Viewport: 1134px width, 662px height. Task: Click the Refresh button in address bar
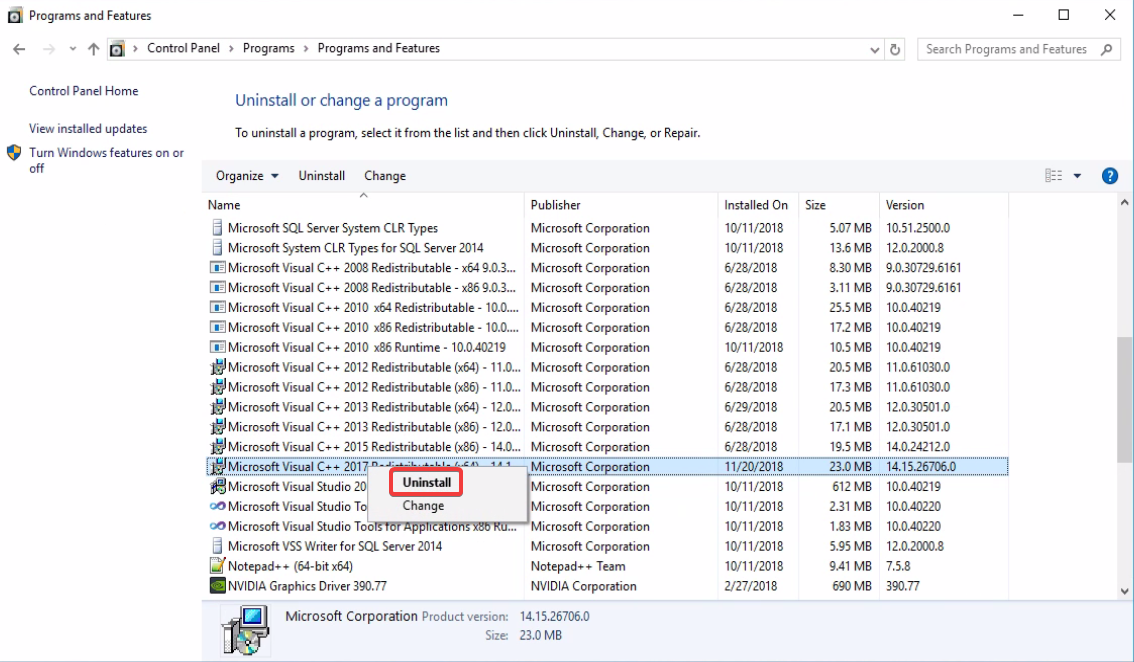tap(895, 49)
